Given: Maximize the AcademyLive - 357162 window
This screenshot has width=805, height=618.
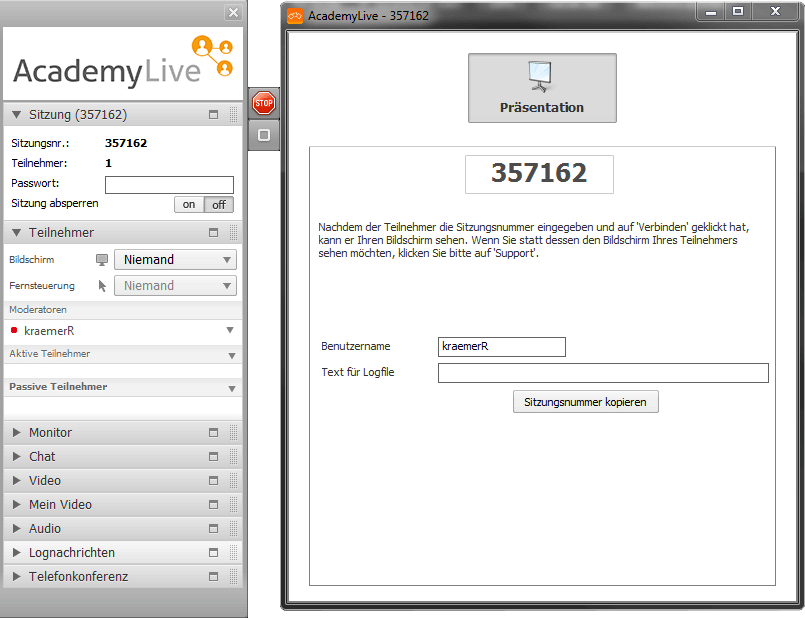Looking at the screenshot, I should (738, 12).
